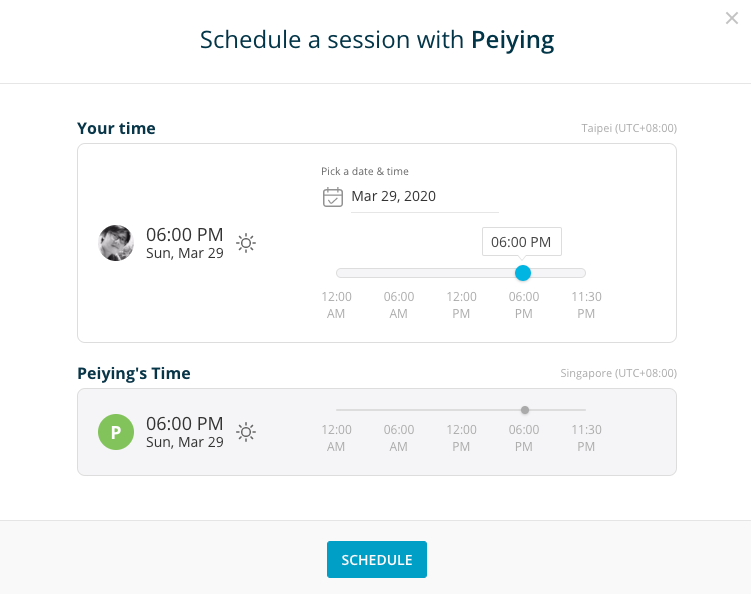Click the 06:00 PM slider tooltip
The image size is (751, 594).
pyautogui.click(x=522, y=242)
